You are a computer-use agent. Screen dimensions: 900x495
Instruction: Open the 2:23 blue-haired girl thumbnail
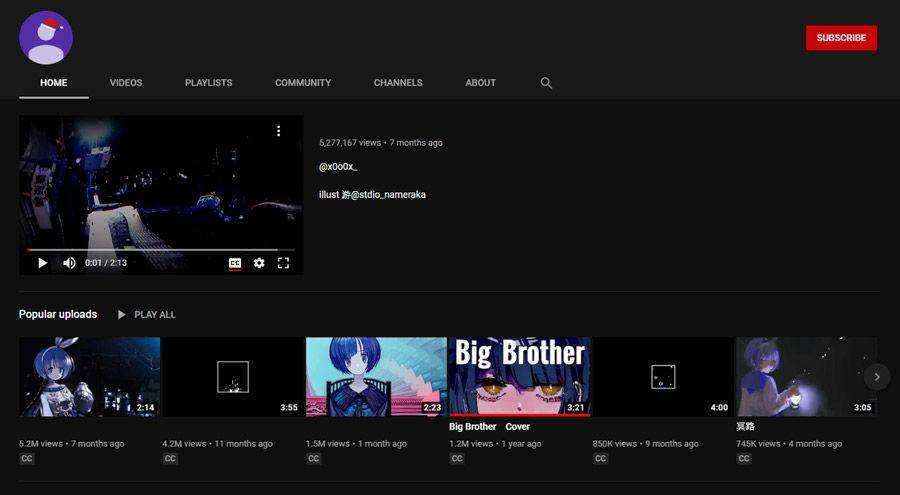point(377,377)
